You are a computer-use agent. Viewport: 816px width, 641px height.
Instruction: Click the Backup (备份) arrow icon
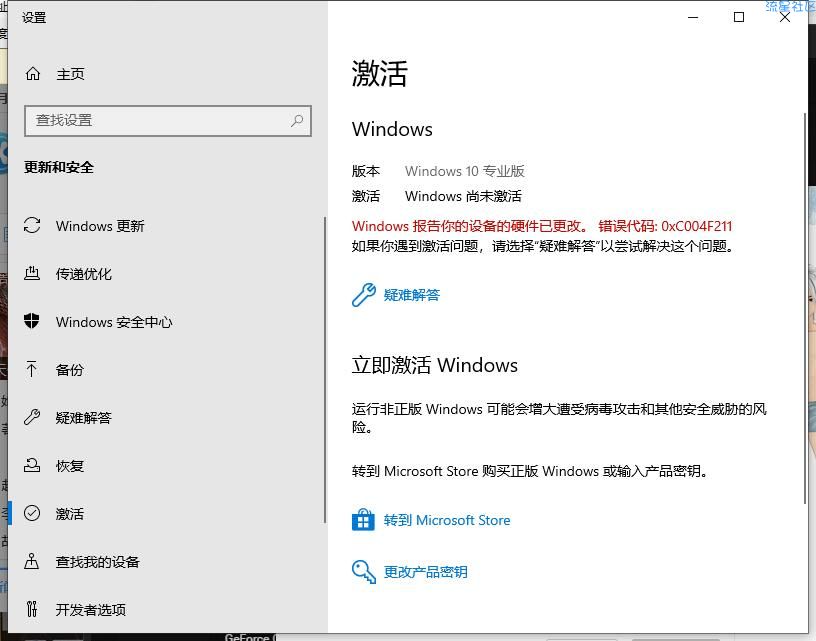pos(32,369)
